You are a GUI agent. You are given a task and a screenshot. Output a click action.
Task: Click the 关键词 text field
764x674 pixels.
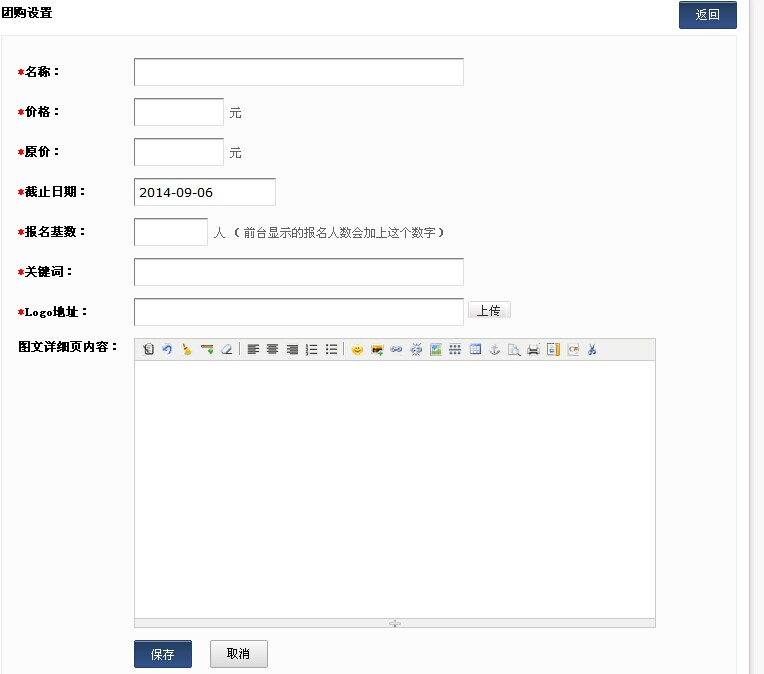[x=298, y=272]
